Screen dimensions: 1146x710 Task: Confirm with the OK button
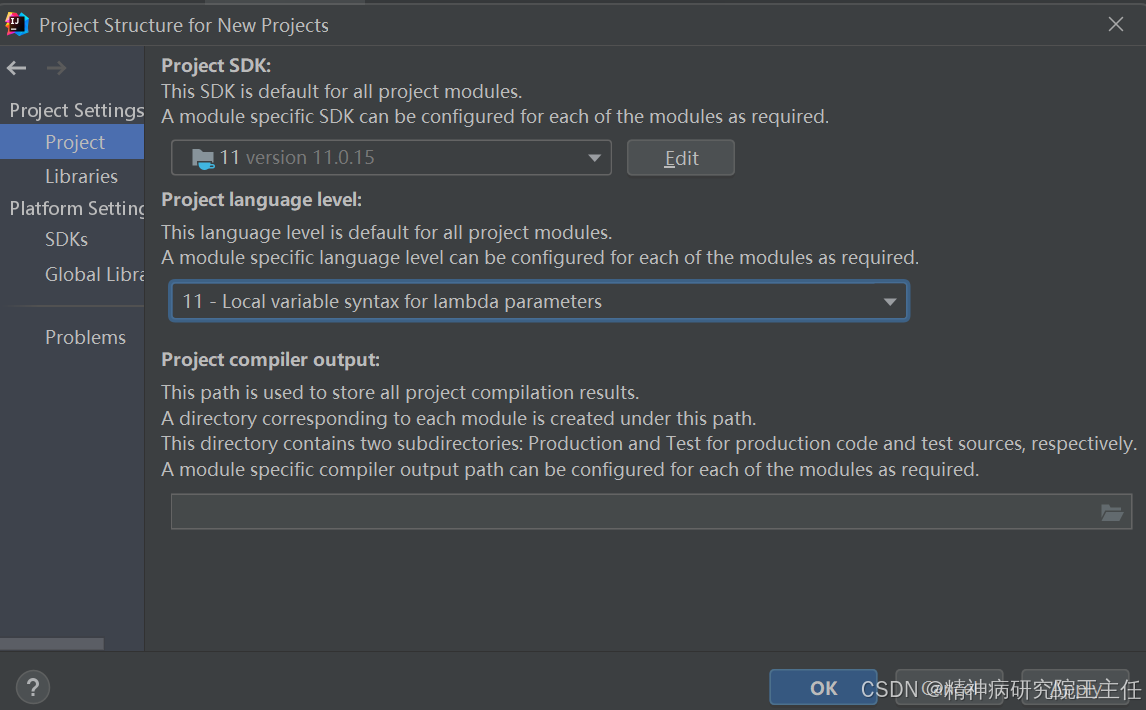823,687
